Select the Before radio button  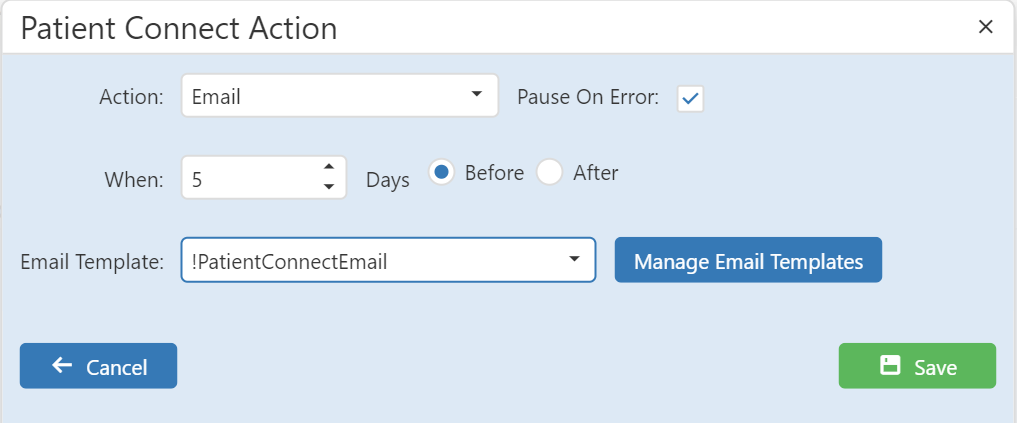(441, 172)
